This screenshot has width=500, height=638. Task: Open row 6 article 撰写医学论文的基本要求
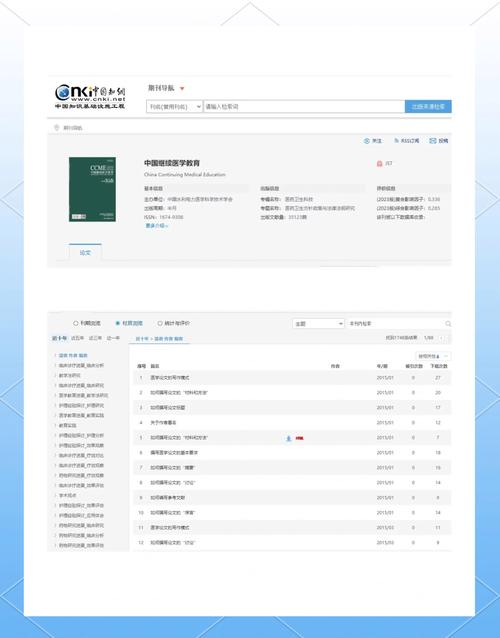tap(174, 452)
